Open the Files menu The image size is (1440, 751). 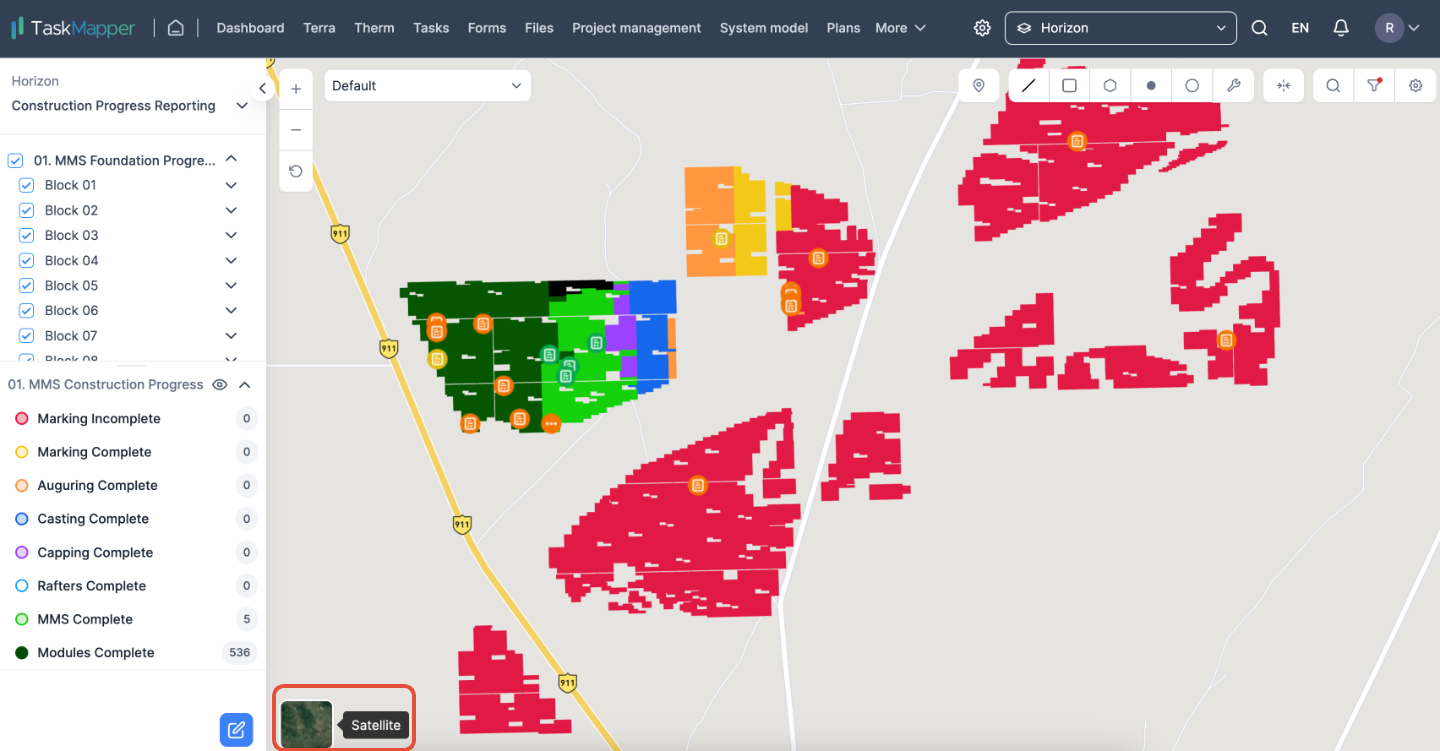point(539,28)
